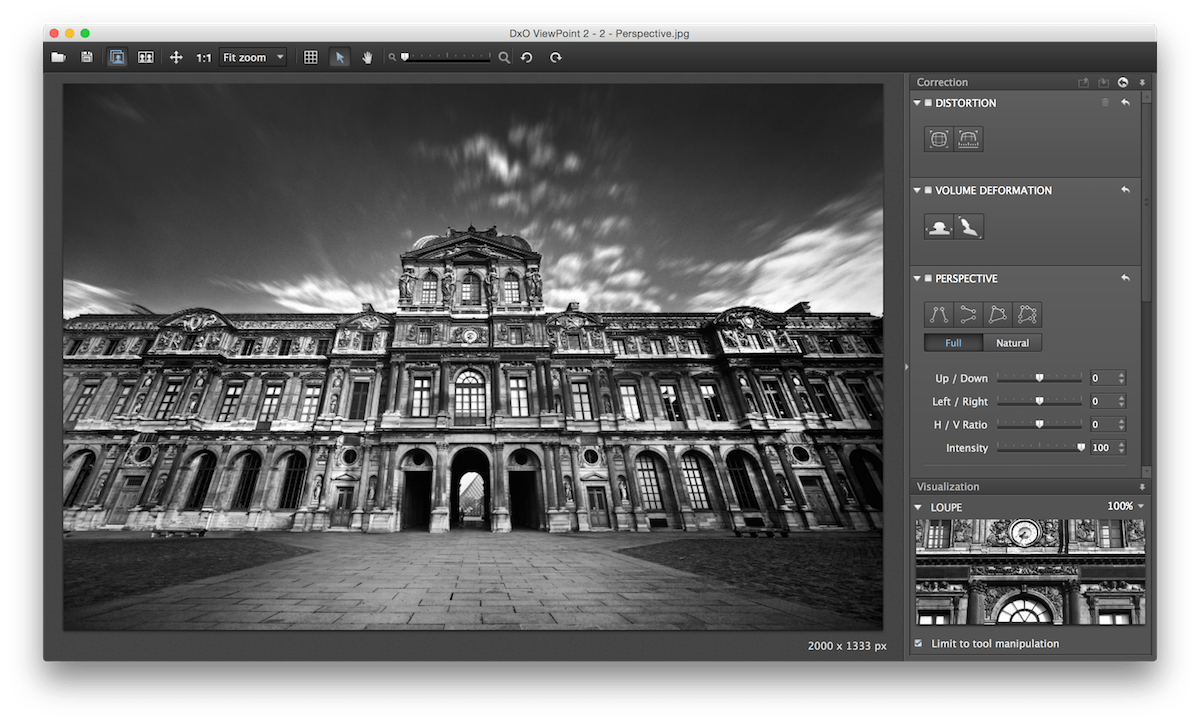Set zoom to 1:1
This screenshot has width=1200, height=723.
(x=204, y=58)
